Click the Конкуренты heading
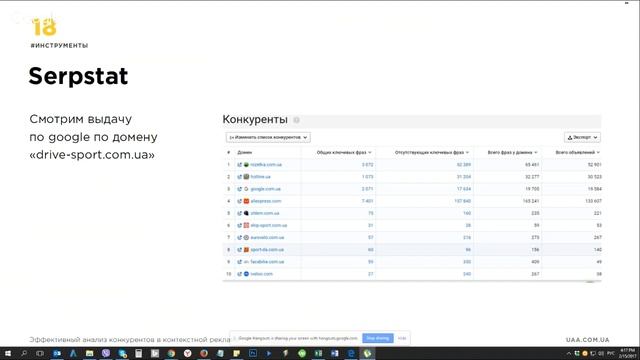This screenshot has width=640, height=360. (255, 120)
